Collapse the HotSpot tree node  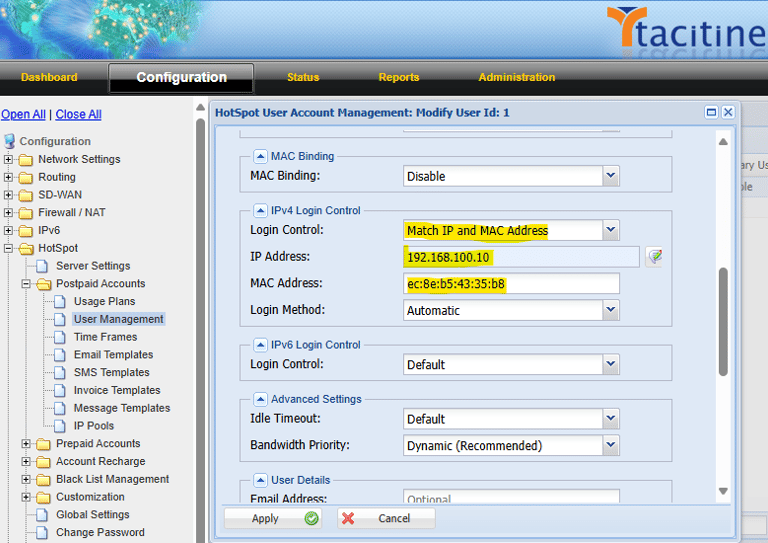pyautogui.click(x=8, y=248)
